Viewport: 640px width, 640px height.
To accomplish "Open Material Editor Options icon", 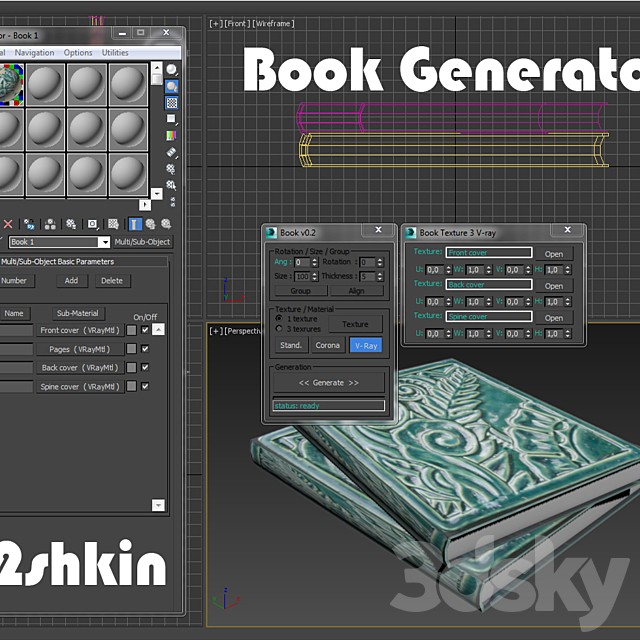I will (171, 169).
